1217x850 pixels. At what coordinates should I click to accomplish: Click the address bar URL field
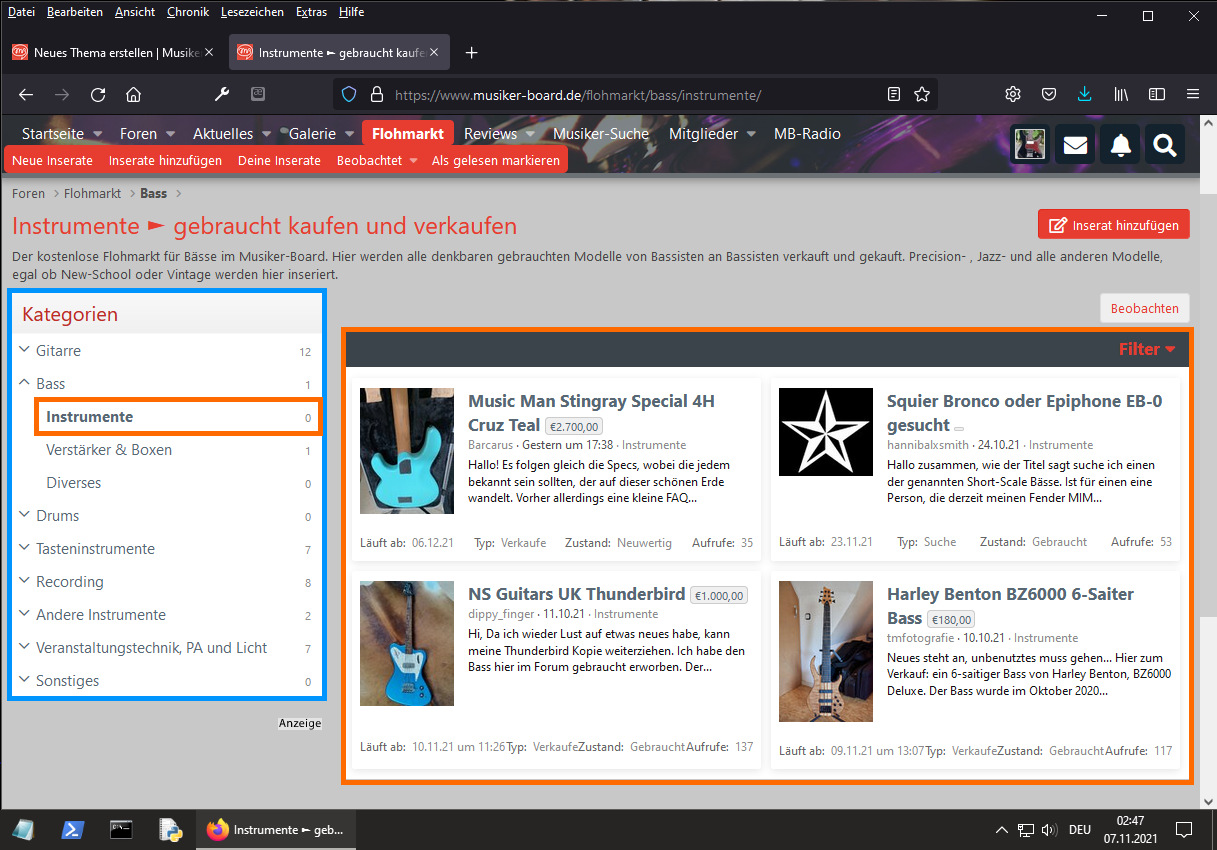(635, 95)
